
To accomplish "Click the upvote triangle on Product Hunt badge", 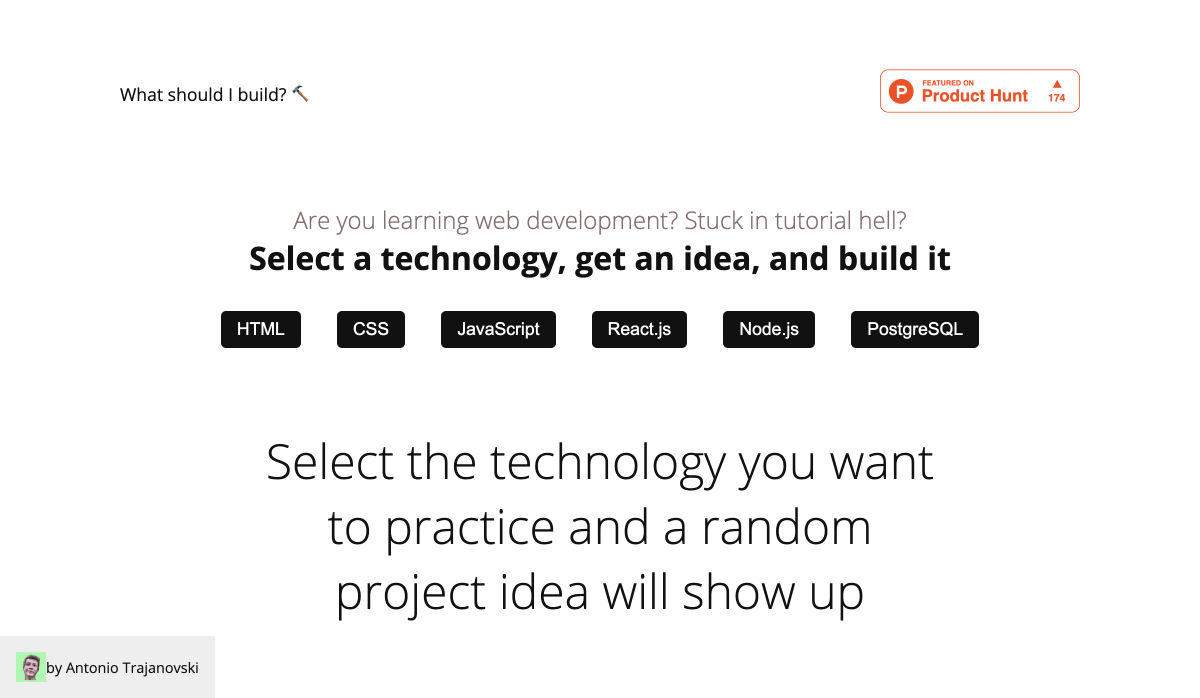I will point(1056,84).
